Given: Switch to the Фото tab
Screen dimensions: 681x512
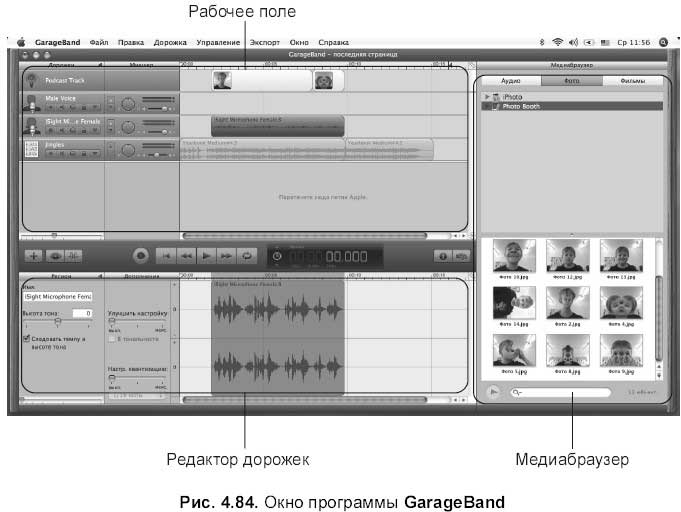Looking at the screenshot, I should tap(572, 81).
